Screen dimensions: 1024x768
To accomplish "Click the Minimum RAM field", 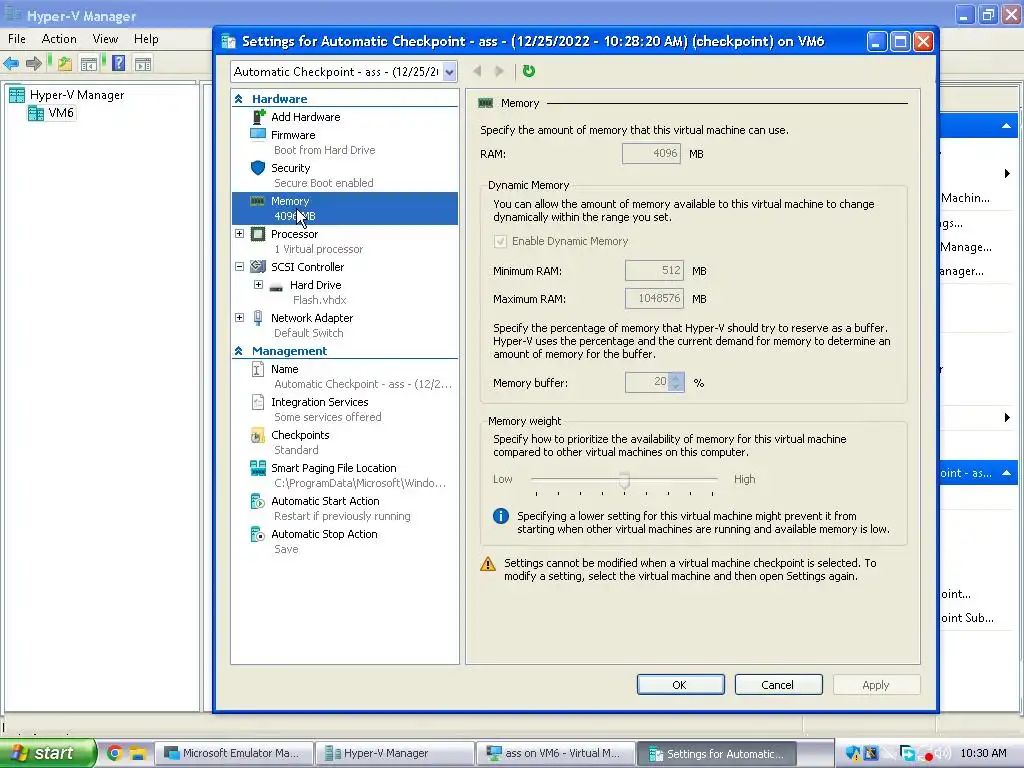I will tap(654, 270).
